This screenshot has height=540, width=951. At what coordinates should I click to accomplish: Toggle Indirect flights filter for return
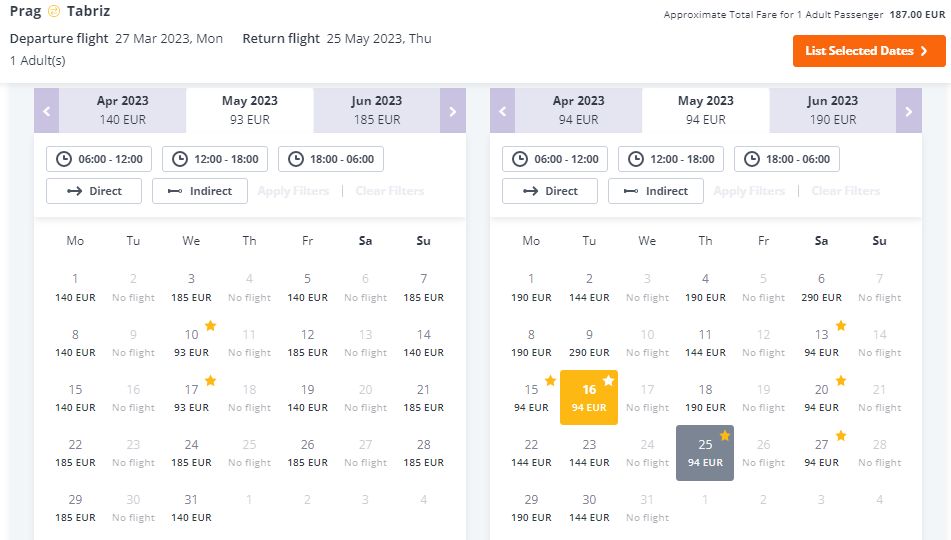pyautogui.click(x=656, y=191)
